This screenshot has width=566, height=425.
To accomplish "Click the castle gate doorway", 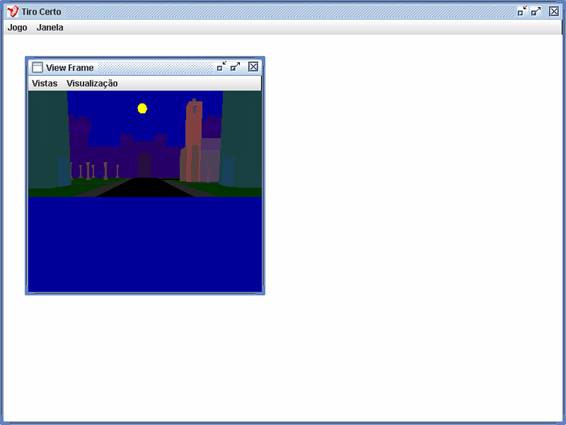I will click(x=145, y=165).
